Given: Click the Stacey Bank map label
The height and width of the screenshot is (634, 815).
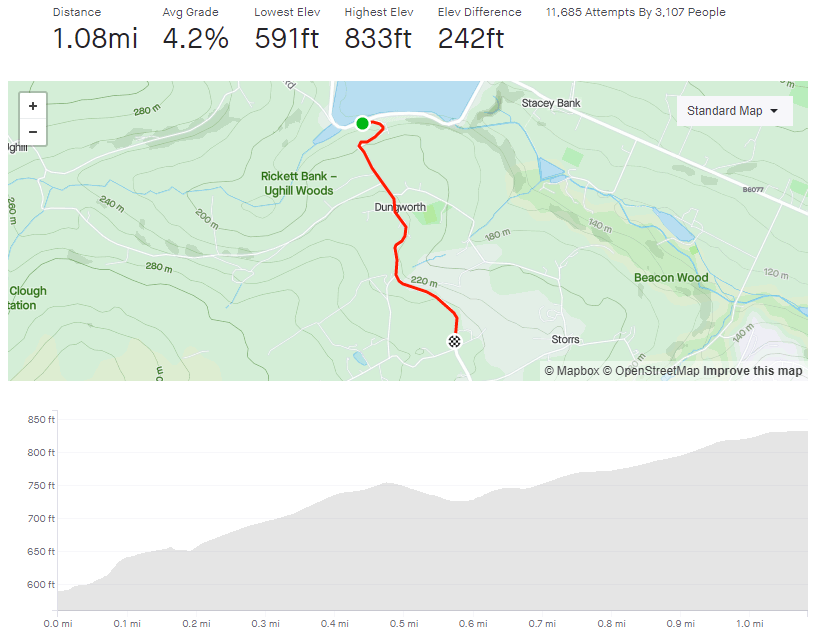Looking at the screenshot, I should click(551, 103).
